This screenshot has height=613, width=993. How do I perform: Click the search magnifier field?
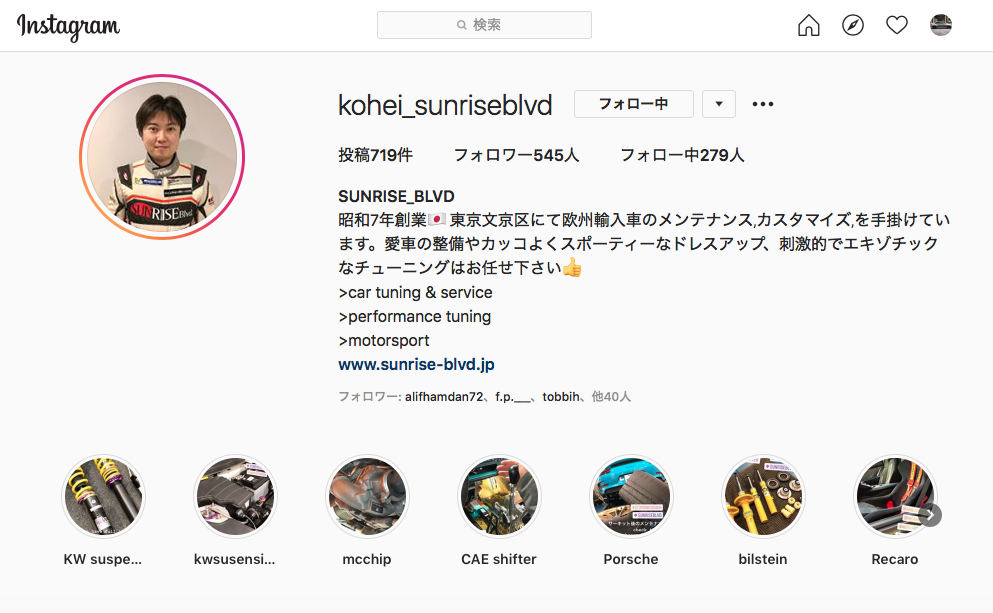[x=484, y=25]
